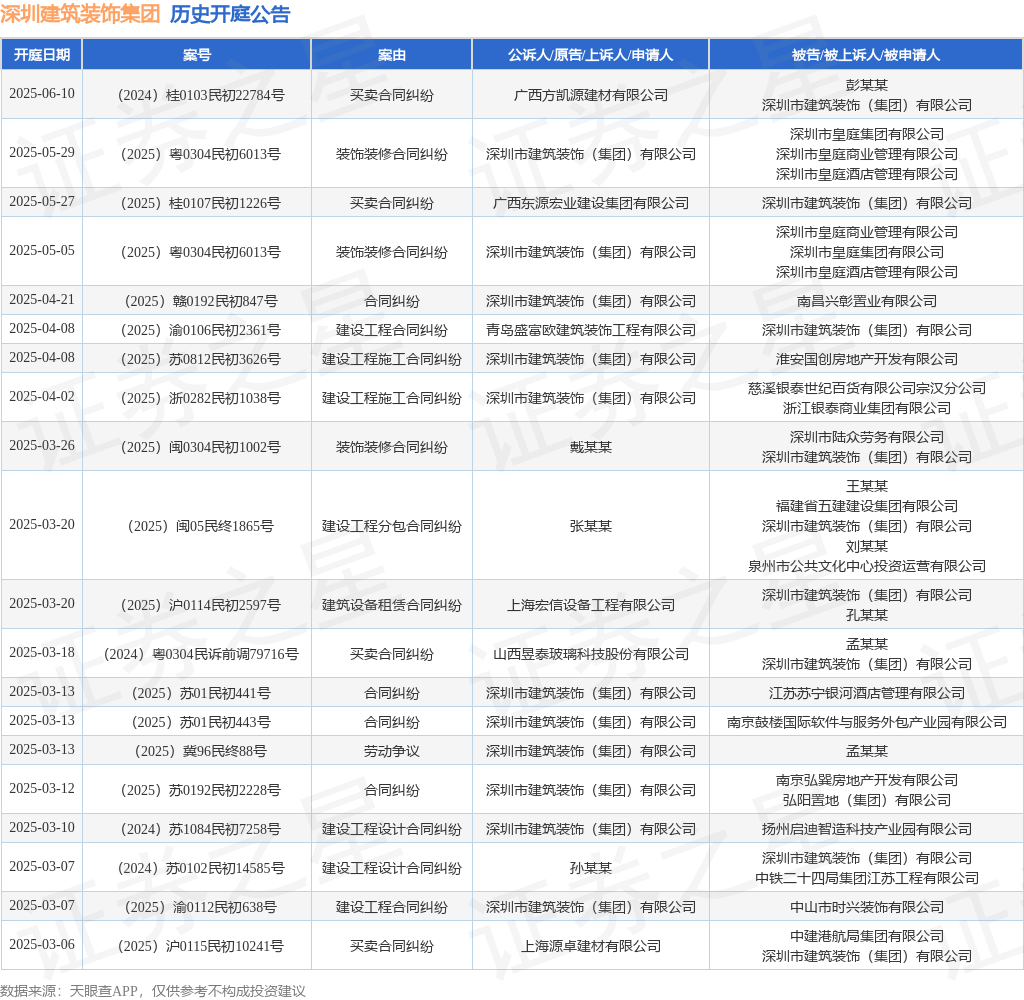Click the 历史开庭公告 heading
The height and width of the screenshot is (1000, 1024).
[x=230, y=14]
